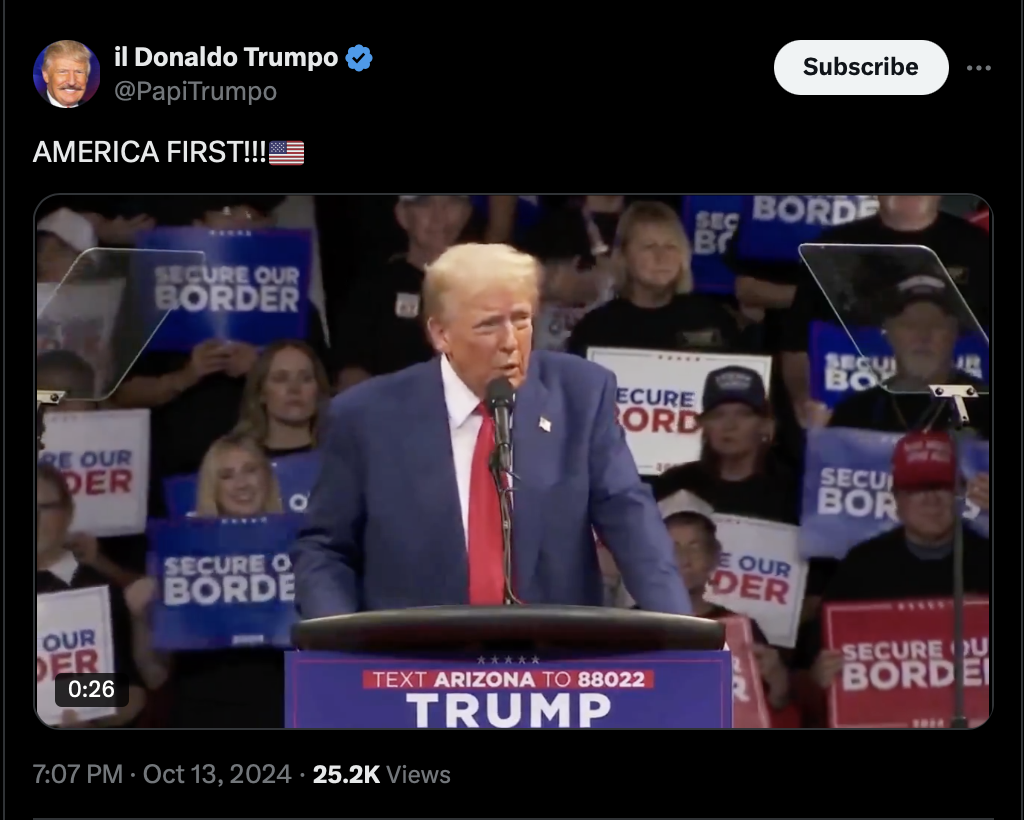Click the red cap in the video
Screen dimensions: 1024x820
coord(923,460)
